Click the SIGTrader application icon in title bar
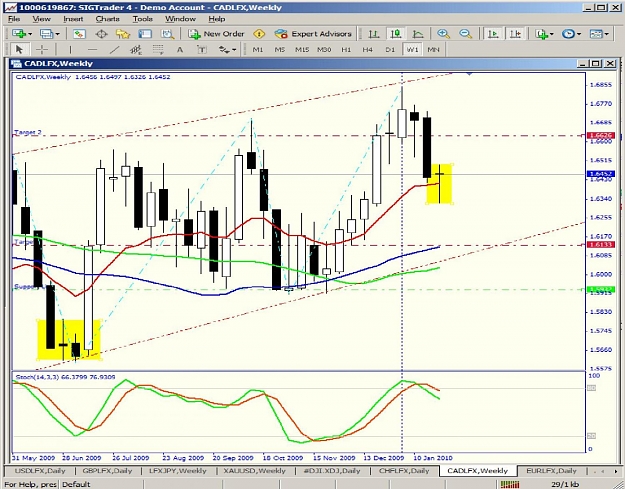 point(10,7)
